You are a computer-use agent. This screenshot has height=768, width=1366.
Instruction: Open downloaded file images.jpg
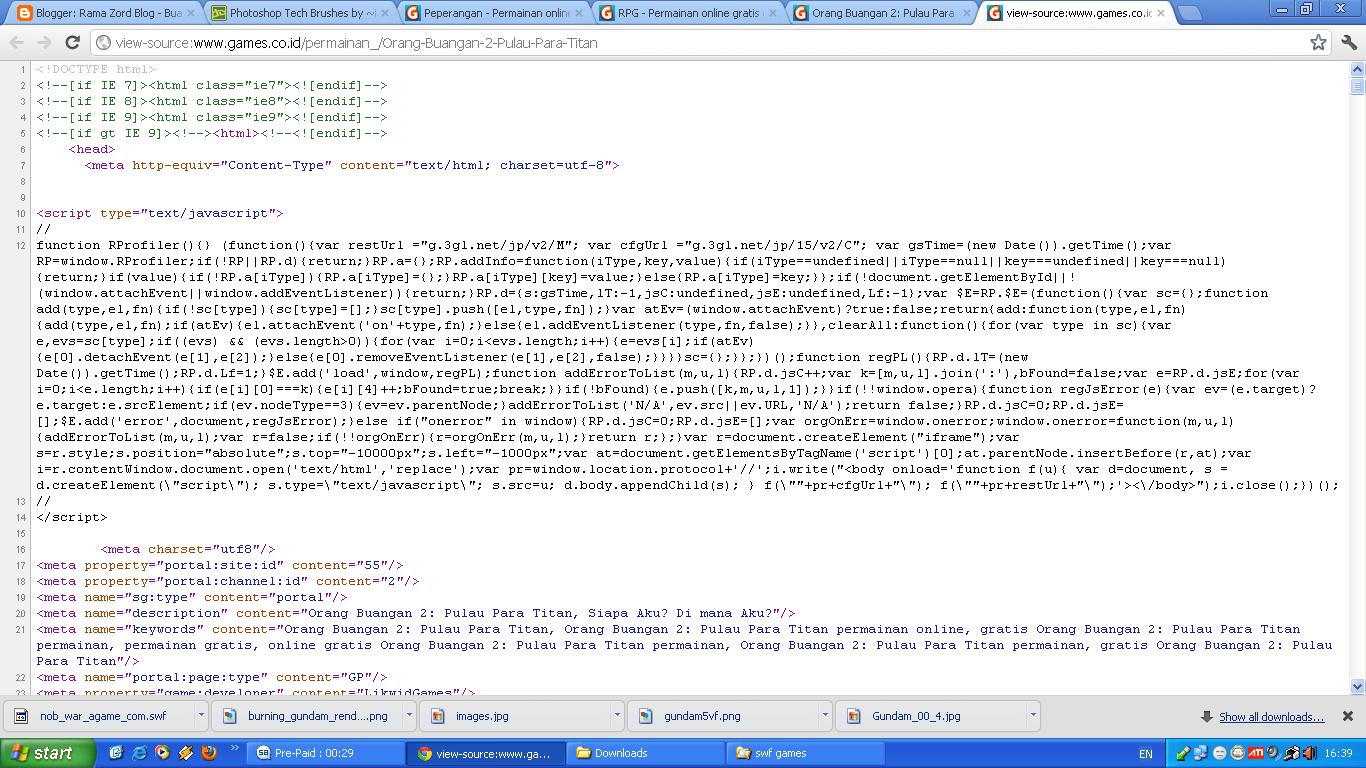[516, 716]
